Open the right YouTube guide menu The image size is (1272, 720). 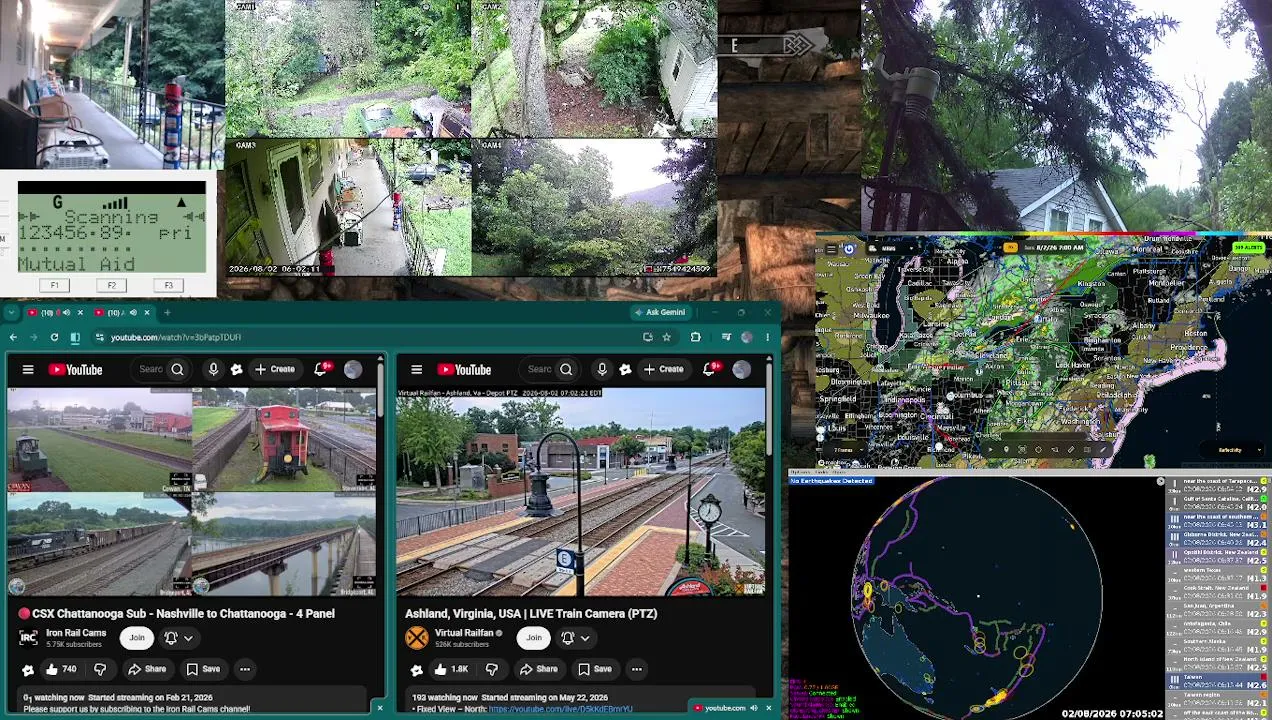[x=417, y=370]
